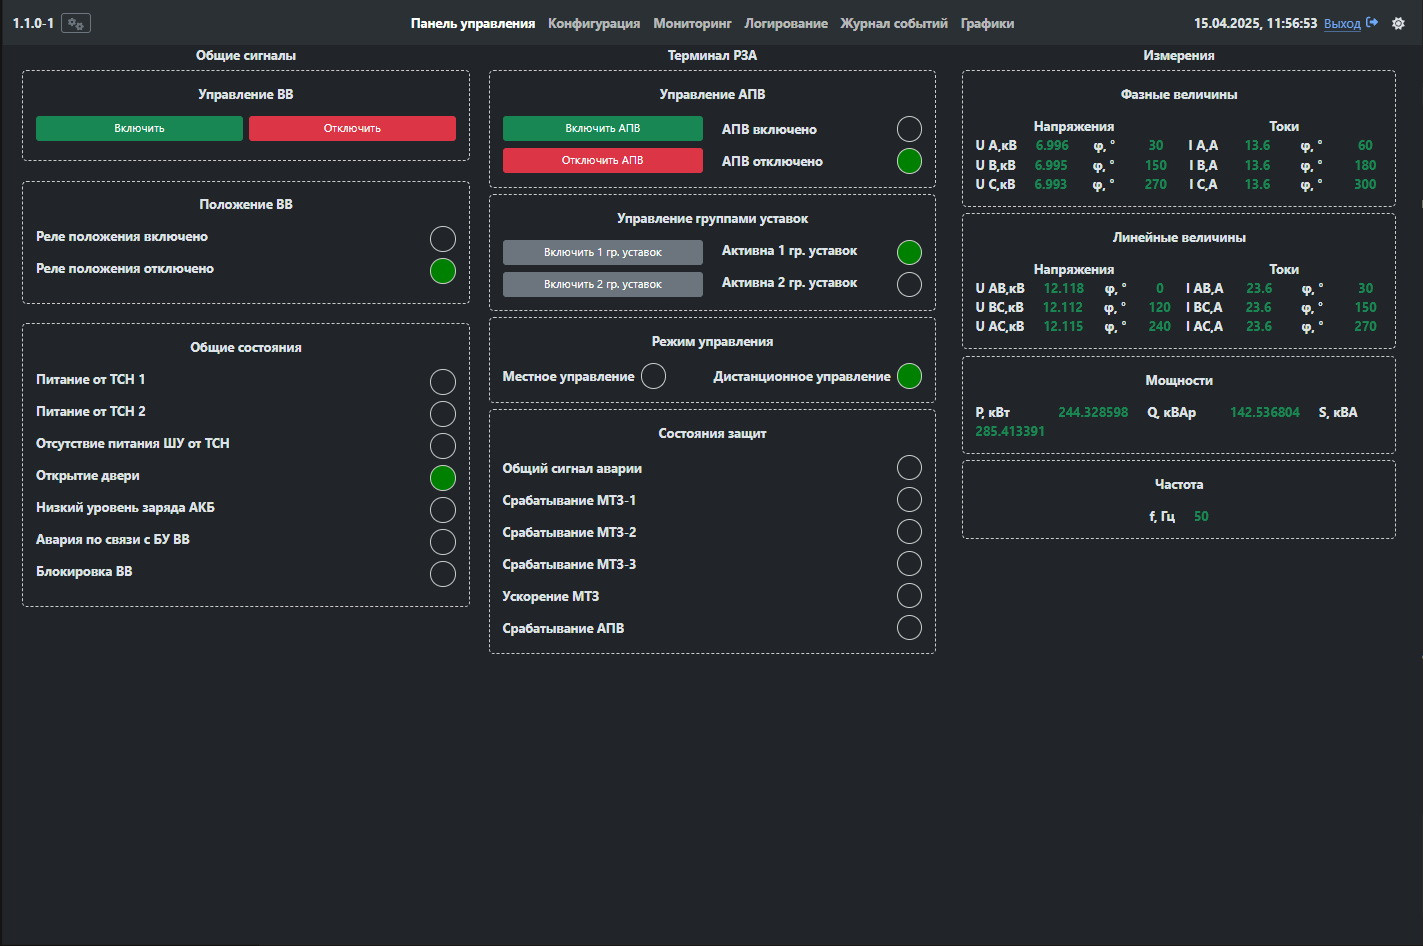Click the Реле положения отключено indicator circle
Viewport: 1423px width, 946px height.
click(x=442, y=271)
